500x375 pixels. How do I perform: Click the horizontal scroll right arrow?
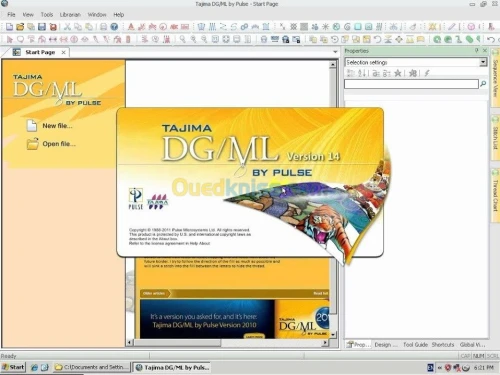(x=325, y=342)
